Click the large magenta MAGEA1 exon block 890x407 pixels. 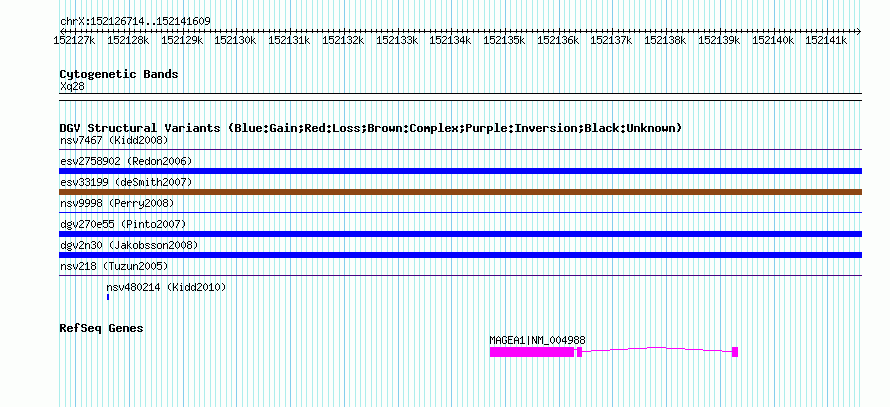(x=532, y=352)
